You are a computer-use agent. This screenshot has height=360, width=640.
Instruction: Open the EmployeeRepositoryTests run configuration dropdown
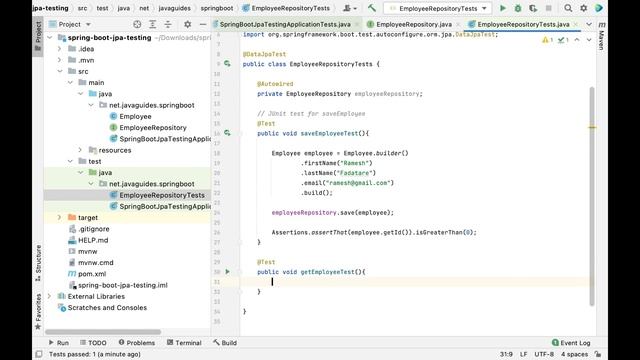pos(438,8)
